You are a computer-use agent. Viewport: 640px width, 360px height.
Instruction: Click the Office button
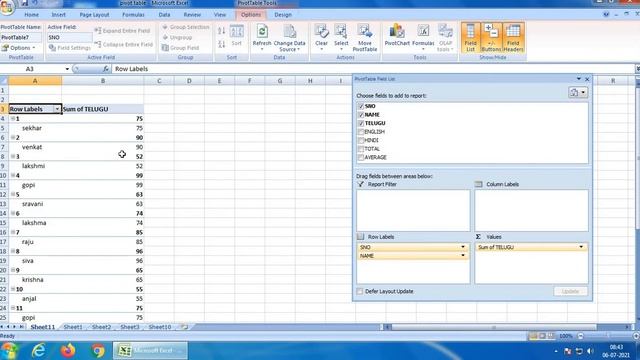pos(7,7)
